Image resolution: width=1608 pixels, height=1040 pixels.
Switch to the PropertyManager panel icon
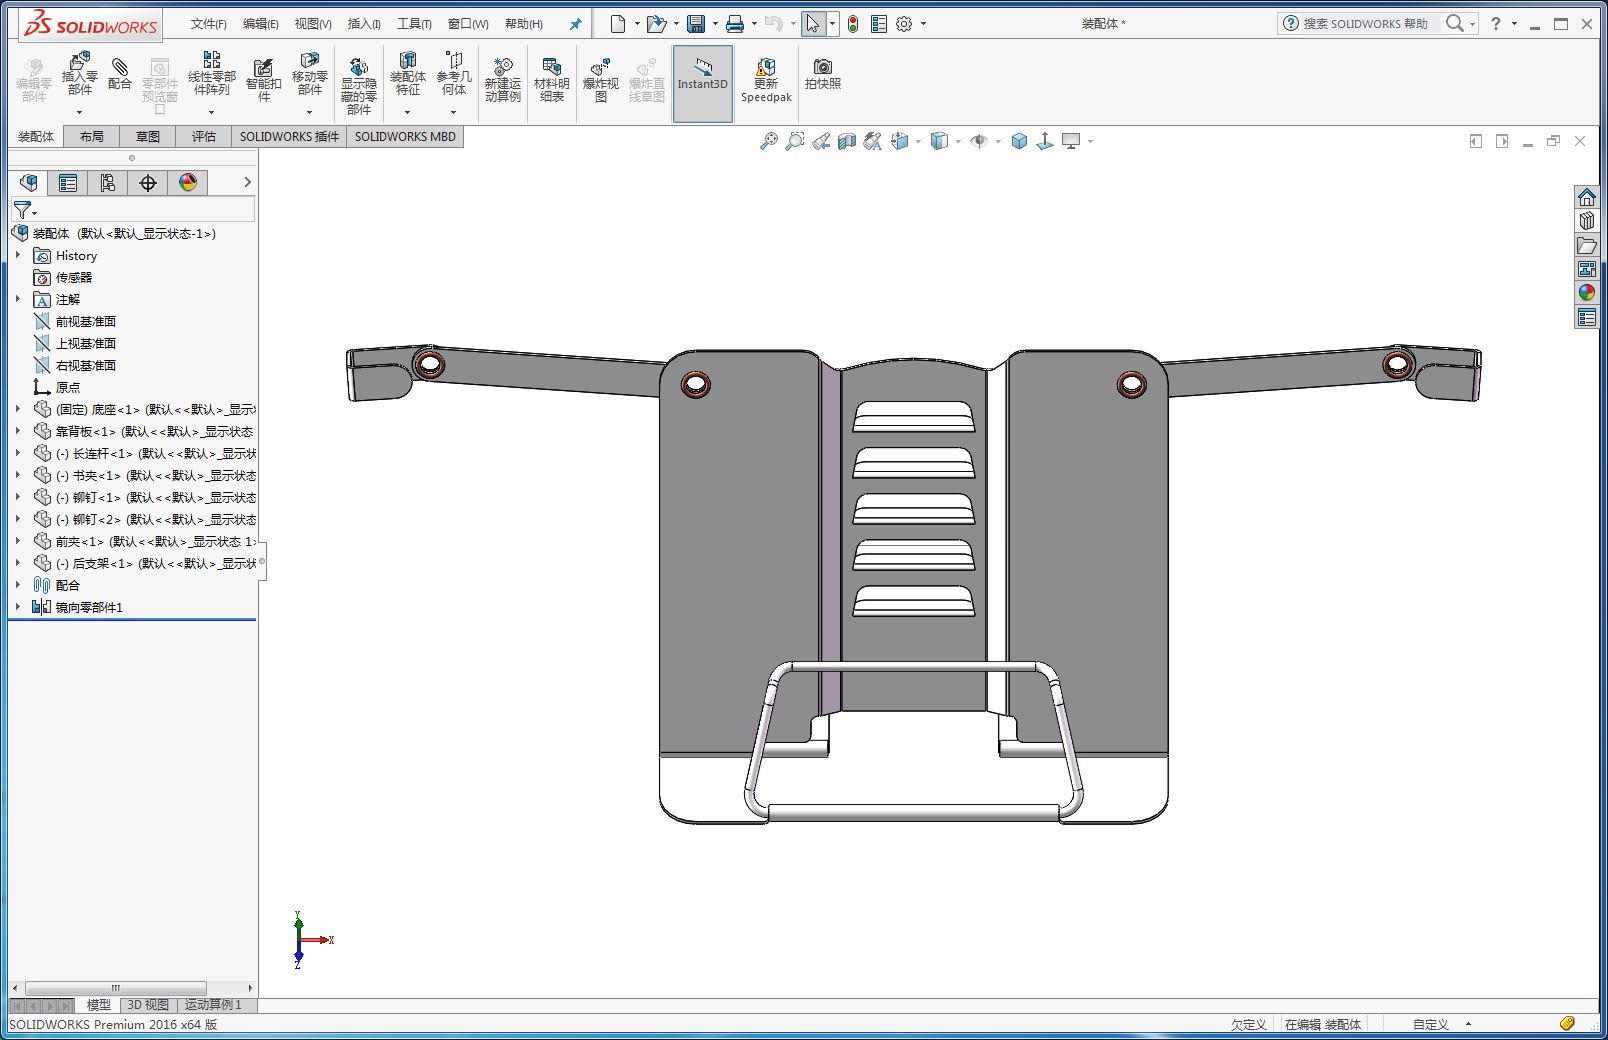68,183
